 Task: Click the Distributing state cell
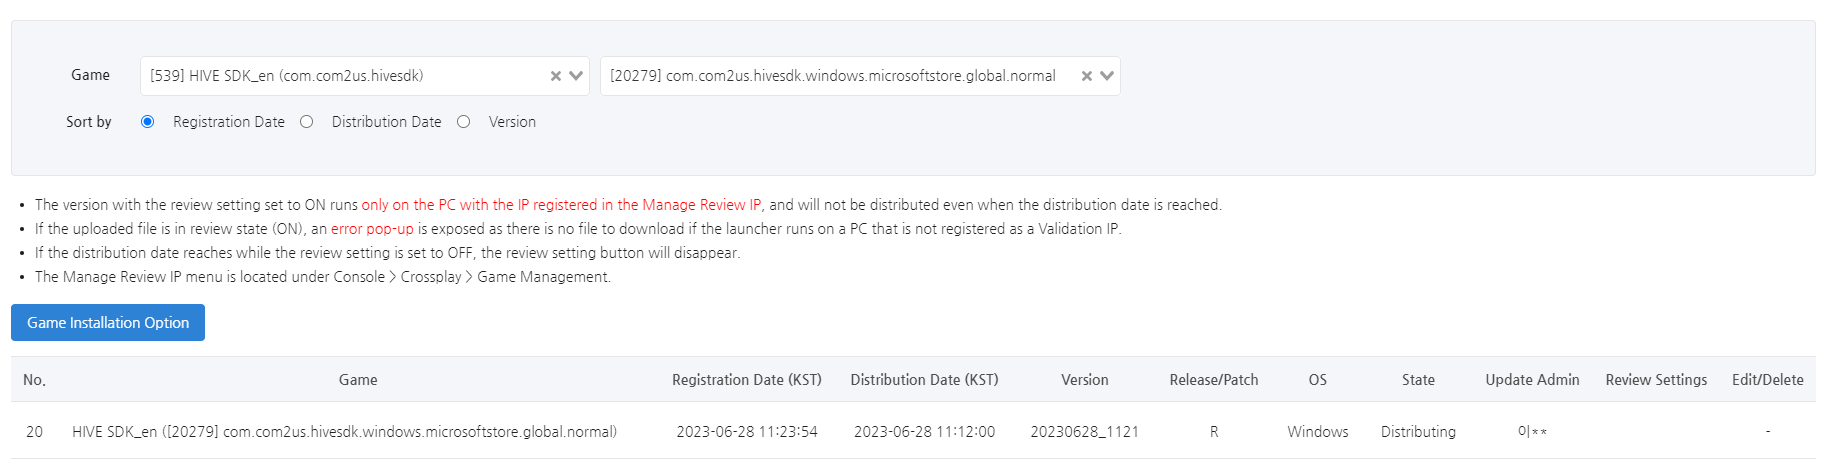[x=1418, y=432]
